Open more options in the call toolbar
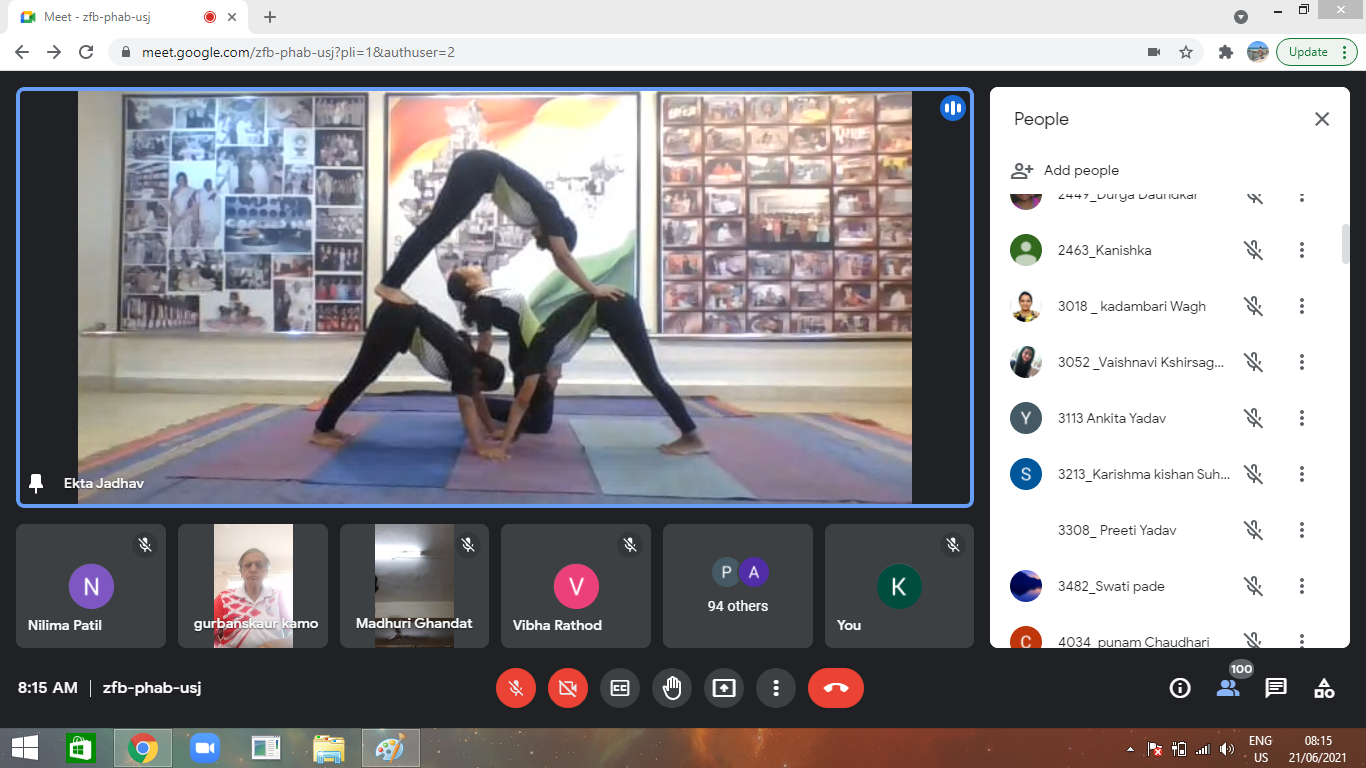Image resolution: width=1366 pixels, height=768 pixels. tap(776, 688)
